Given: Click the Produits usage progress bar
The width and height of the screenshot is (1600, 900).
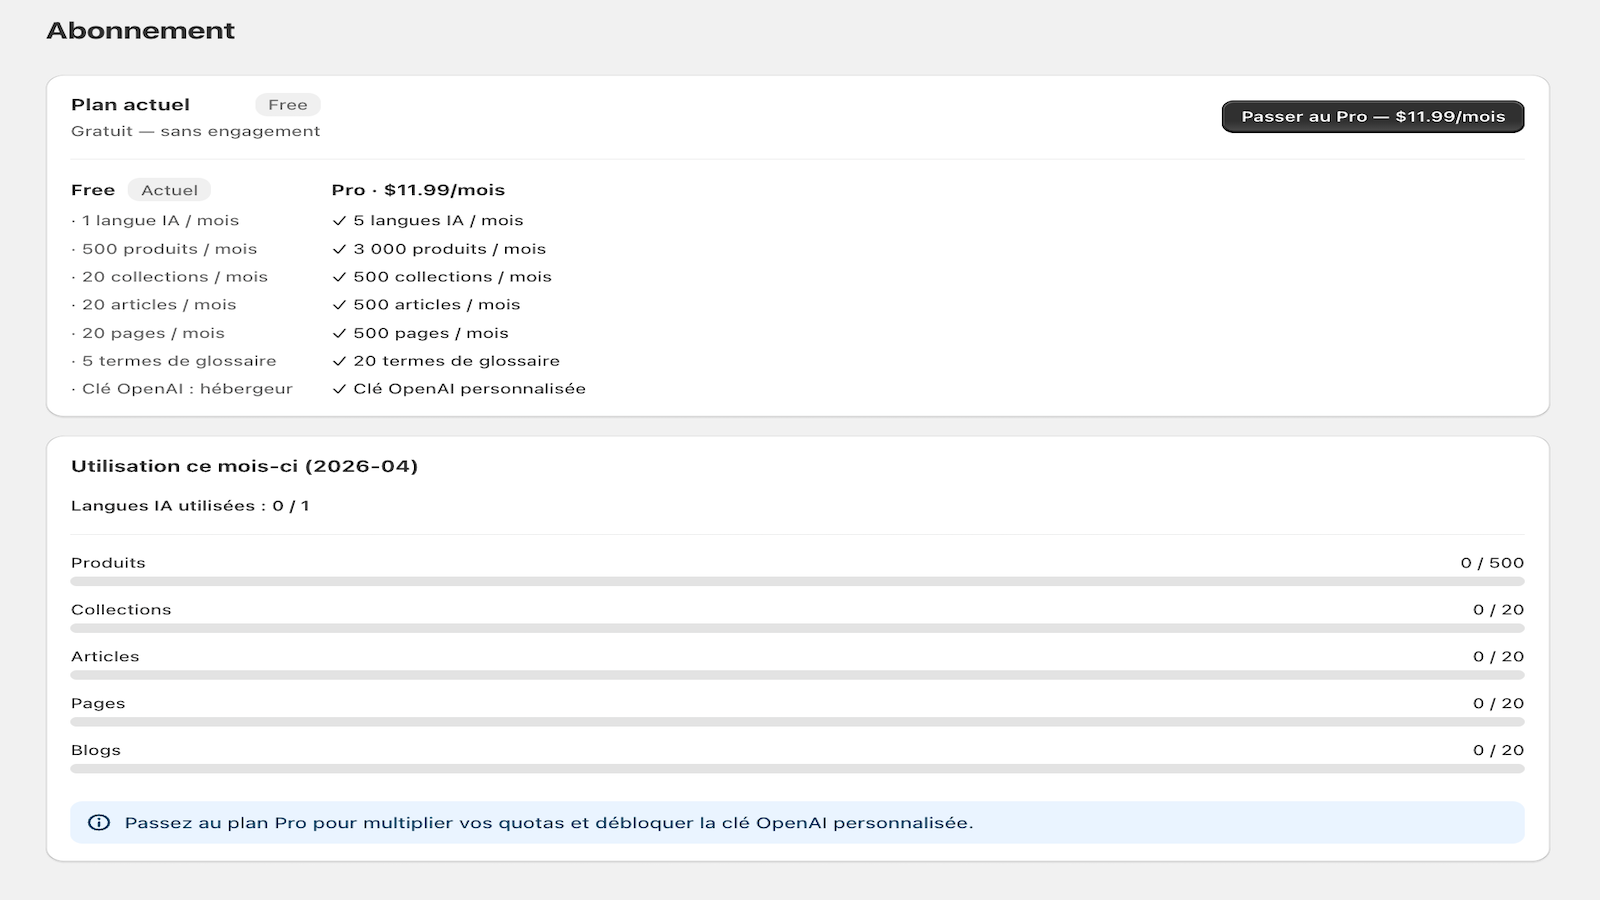Looking at the screenshot, I should (797, 581).
